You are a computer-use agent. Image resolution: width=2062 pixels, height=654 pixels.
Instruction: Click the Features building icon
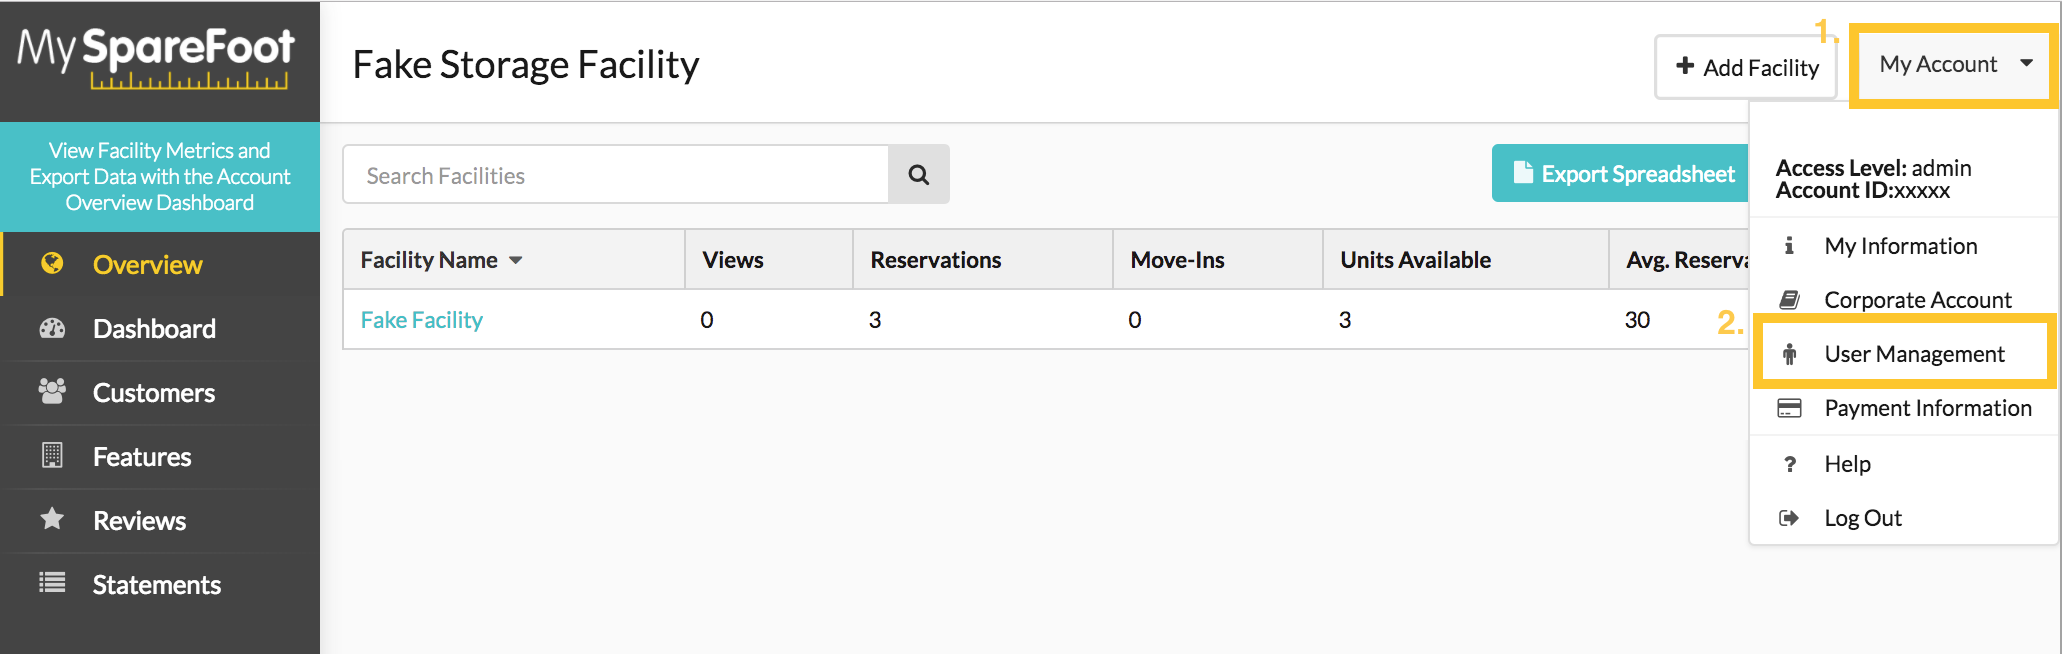pos(52,455)
